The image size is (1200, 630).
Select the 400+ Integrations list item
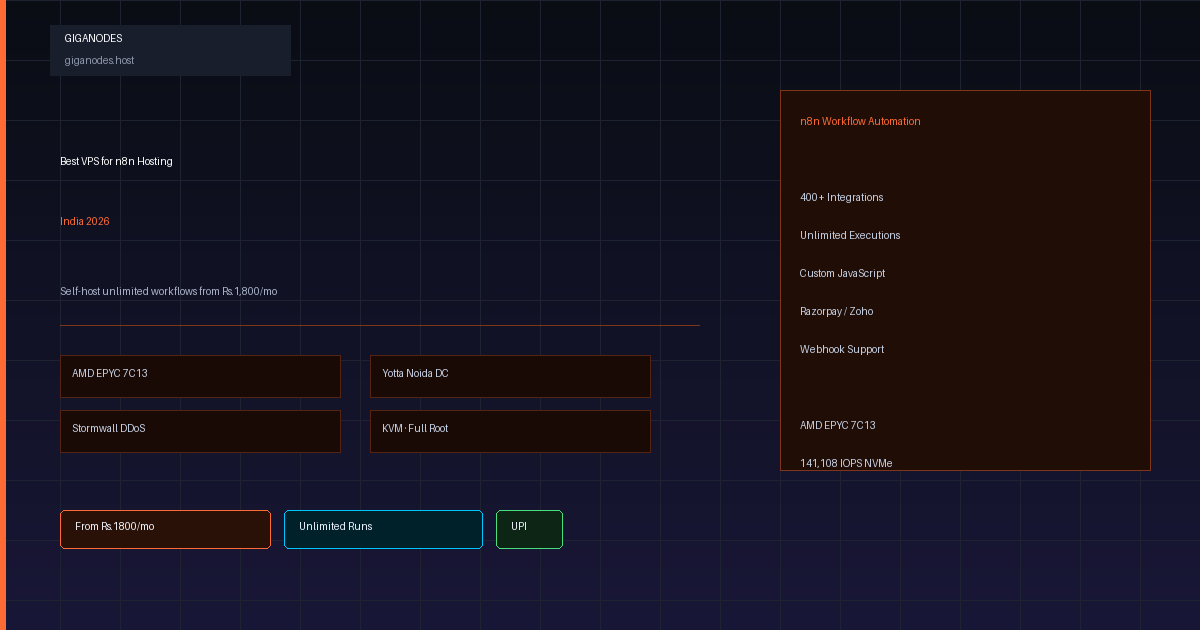click(841, 197)
